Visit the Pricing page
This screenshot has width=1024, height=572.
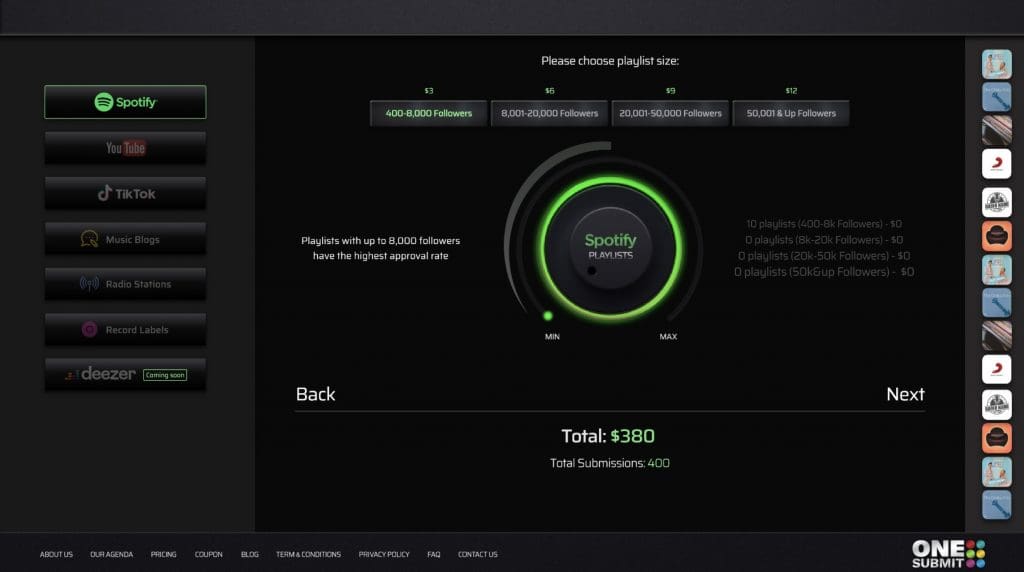pyautogui.click(x=163, y=554)
